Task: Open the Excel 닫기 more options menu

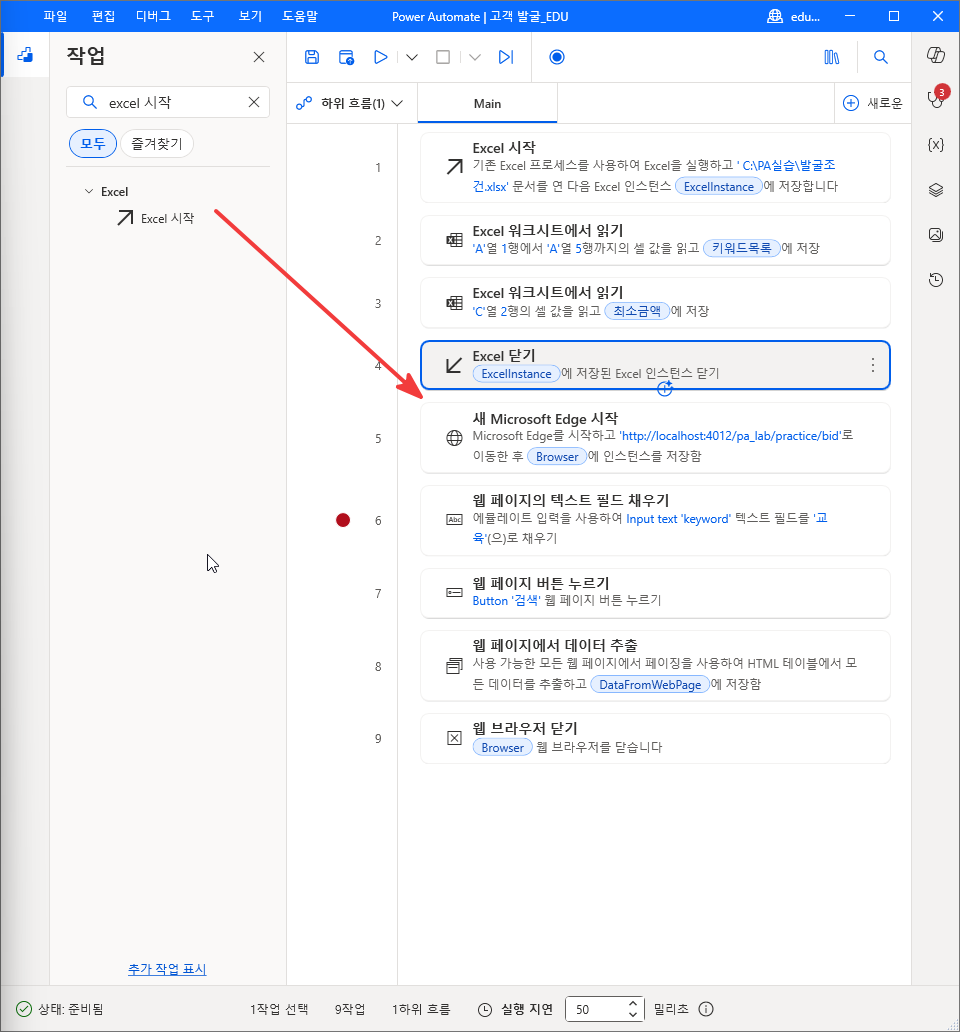Action: pos(872,365)
